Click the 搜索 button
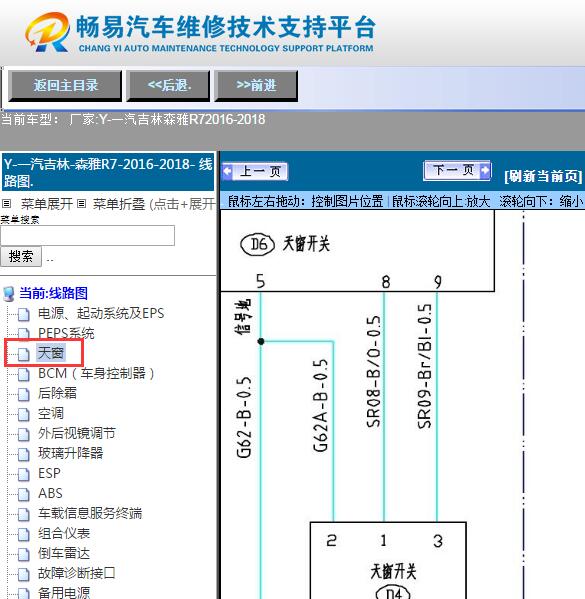The height and width of the screenshot is (599, 585). 21,256
